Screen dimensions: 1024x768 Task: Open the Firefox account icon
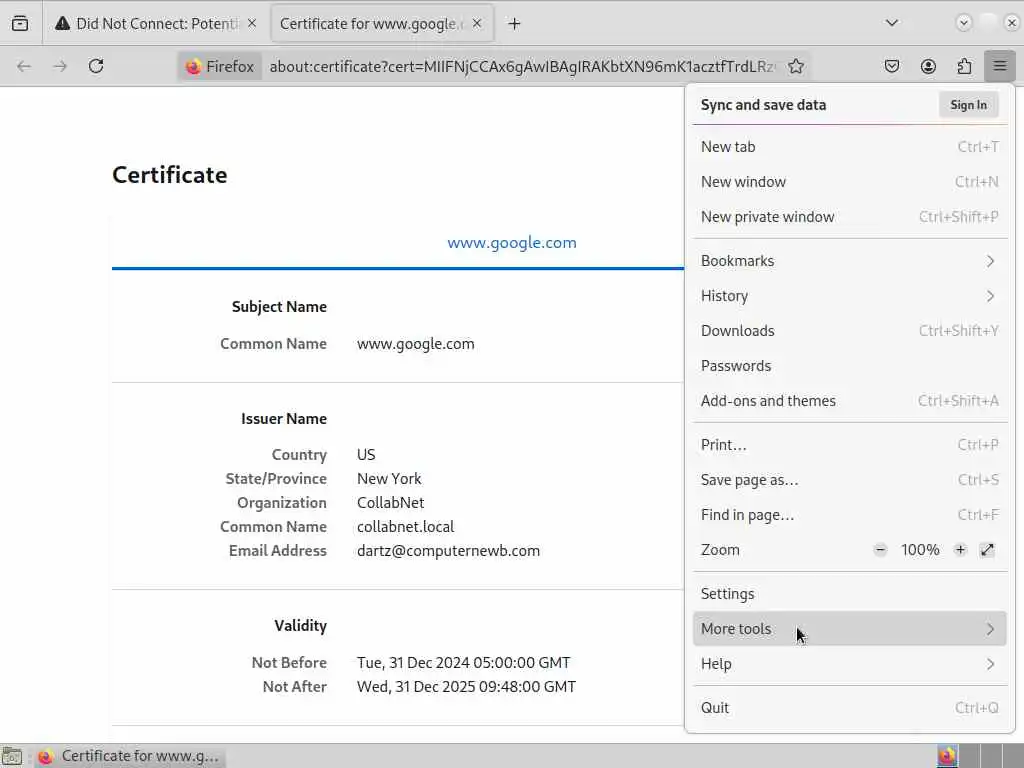tap(928, 66)
